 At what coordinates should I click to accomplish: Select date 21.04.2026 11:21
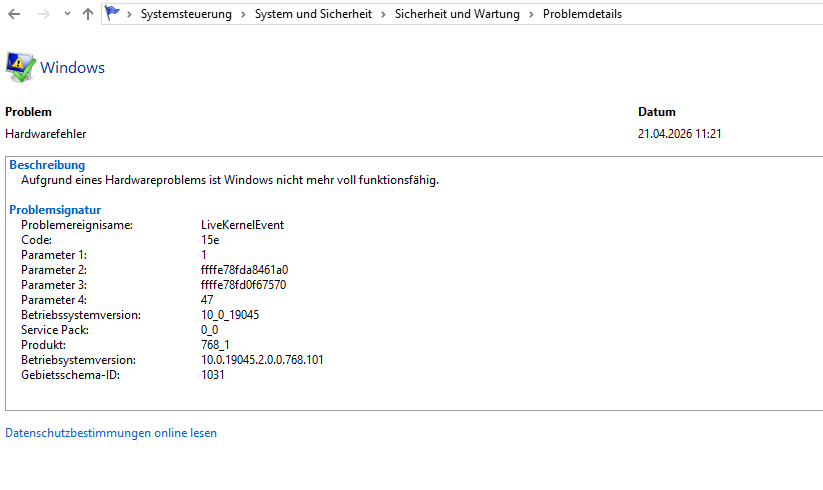[680, 134]
